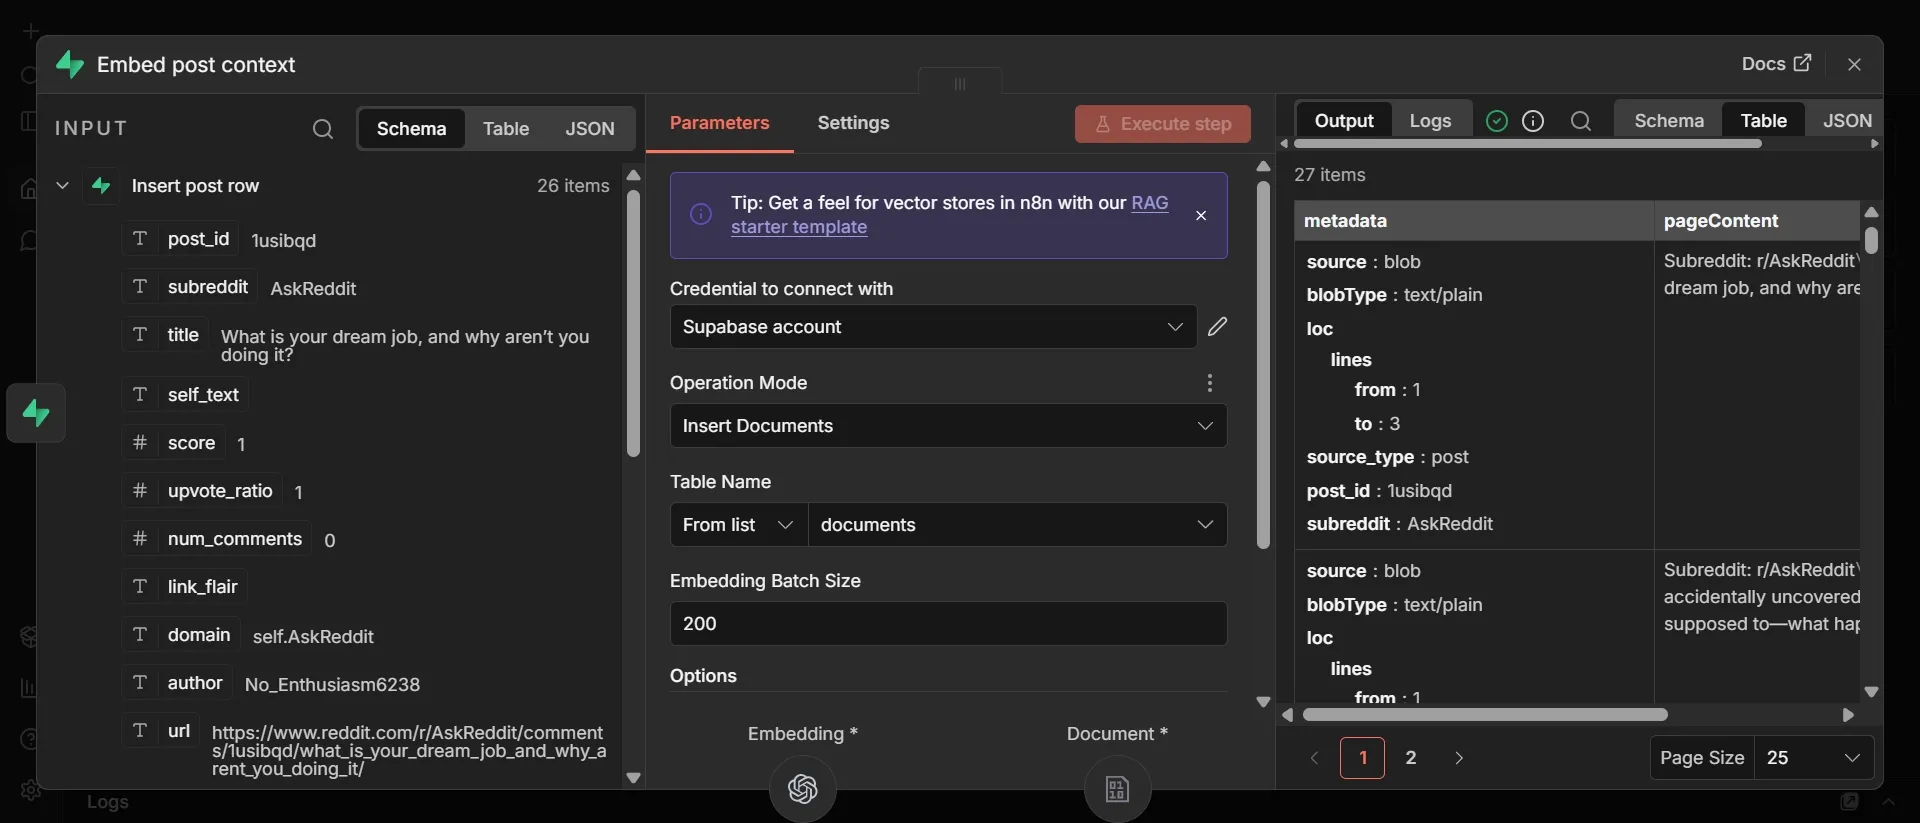Open the Parameters tab
Image resolution: width=1920 pixels, height=823 pixels.
point(720,123)
